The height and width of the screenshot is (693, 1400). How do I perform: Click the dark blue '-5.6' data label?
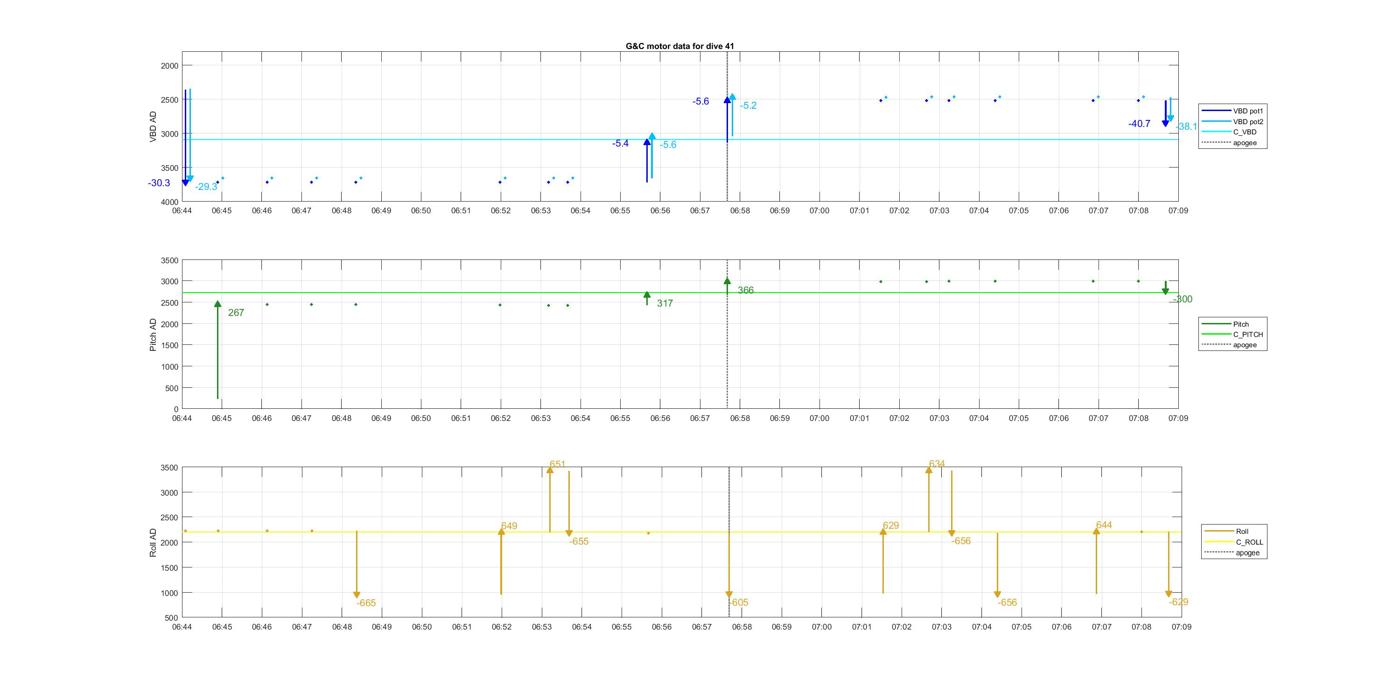click(701, 102)
